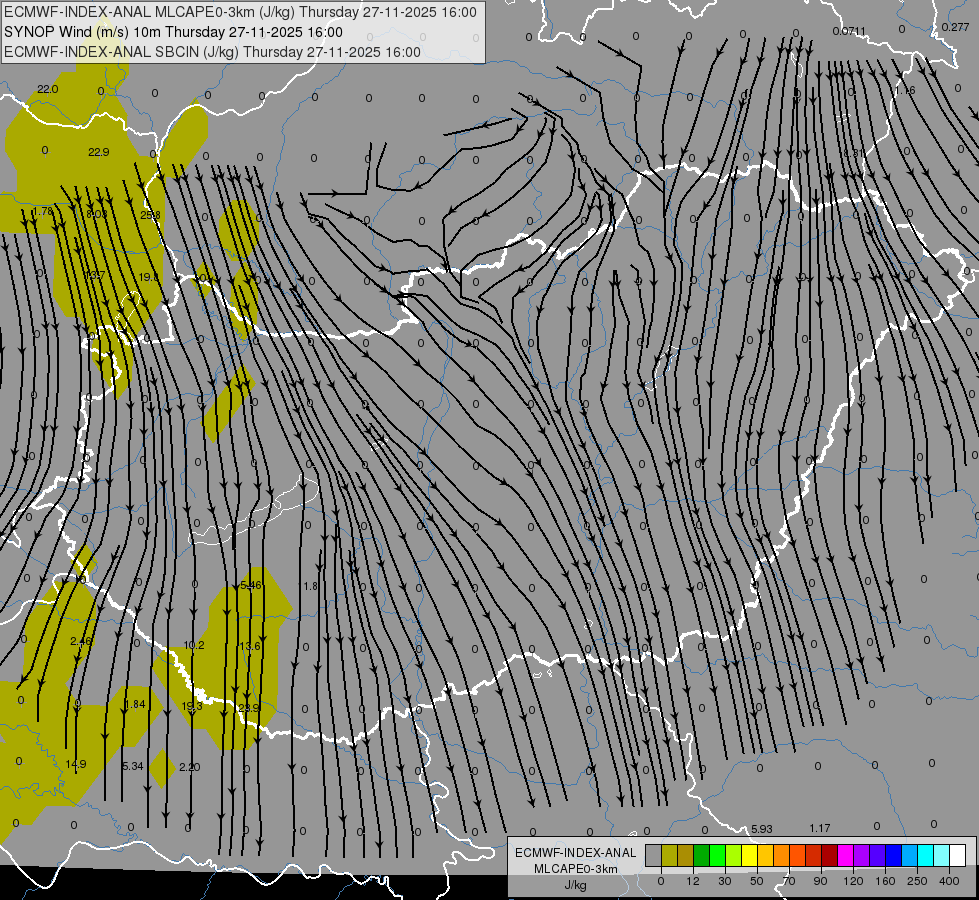Click the map value 13.6
The height and width of the screenshot is (900, 979).
(250, 646)
